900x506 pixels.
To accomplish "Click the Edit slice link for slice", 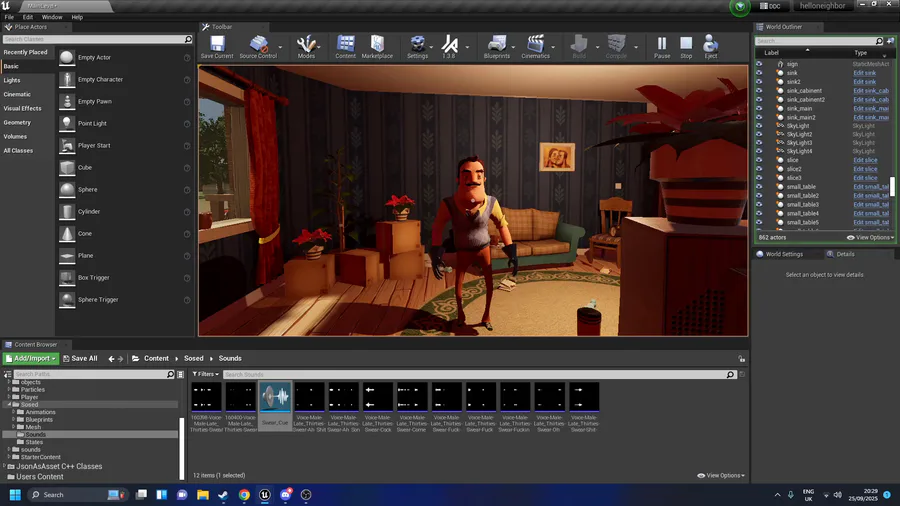I will pos(865,161).
